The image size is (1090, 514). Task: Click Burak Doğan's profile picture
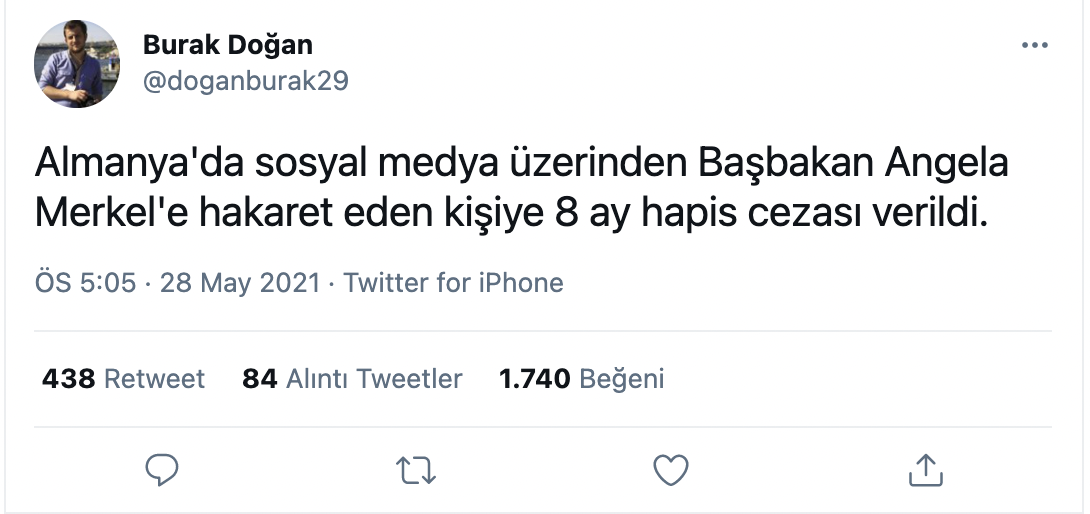pos(77,63)
